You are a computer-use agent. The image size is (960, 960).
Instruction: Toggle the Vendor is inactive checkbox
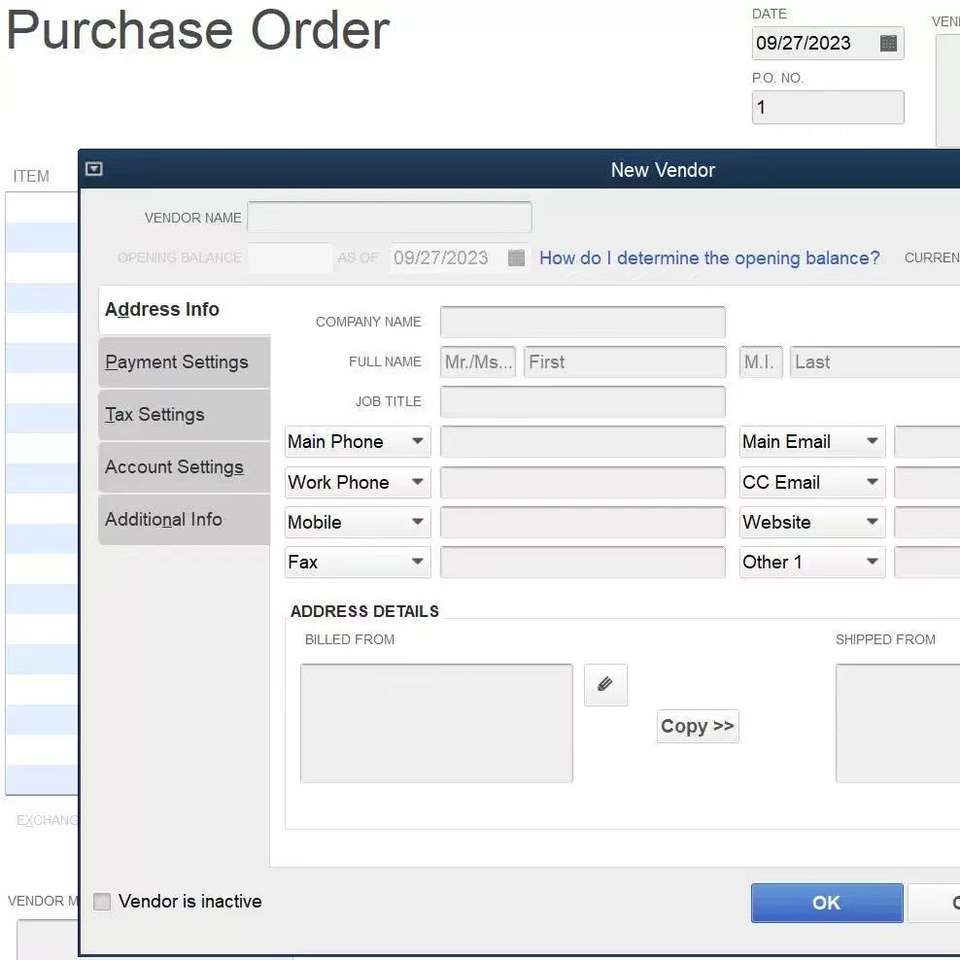coord(102,902)
